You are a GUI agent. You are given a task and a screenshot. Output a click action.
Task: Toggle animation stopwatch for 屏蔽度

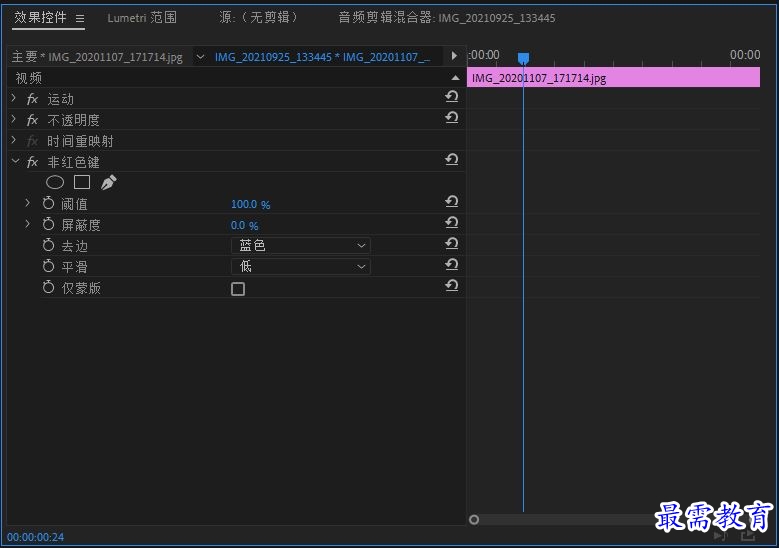coord(48,224)
